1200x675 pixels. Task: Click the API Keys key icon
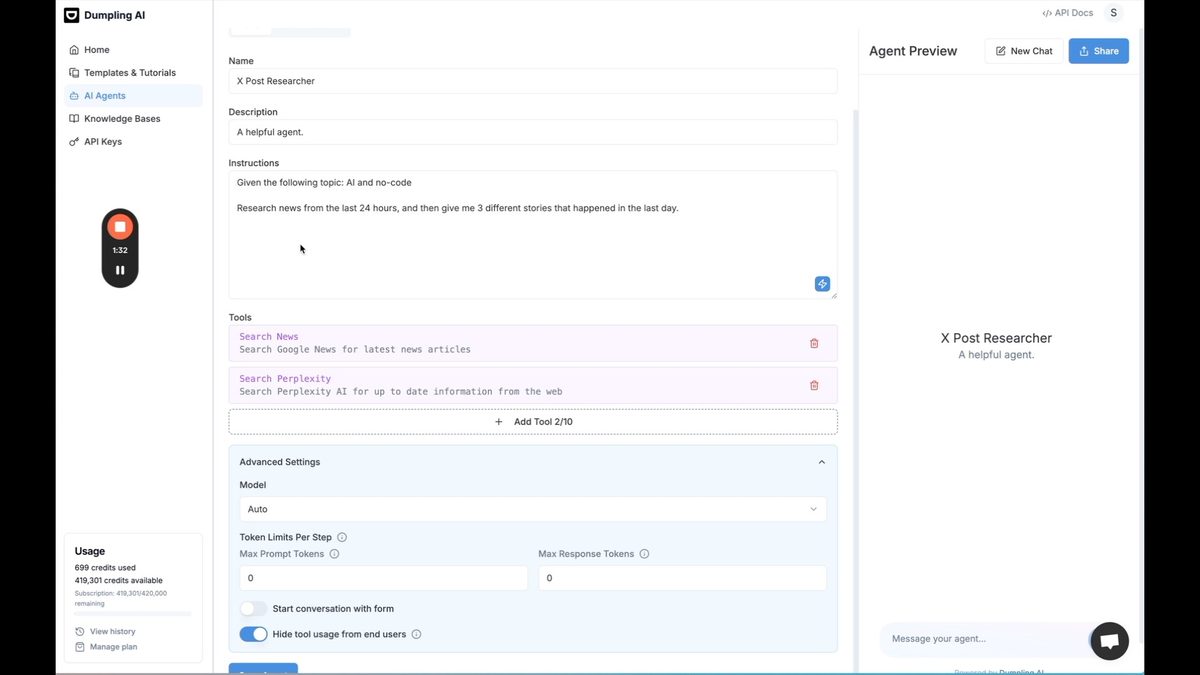(74, 142)
